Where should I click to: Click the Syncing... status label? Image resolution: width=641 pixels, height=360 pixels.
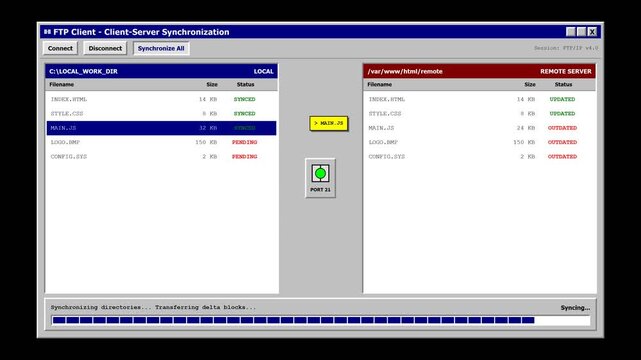point(575,308)
